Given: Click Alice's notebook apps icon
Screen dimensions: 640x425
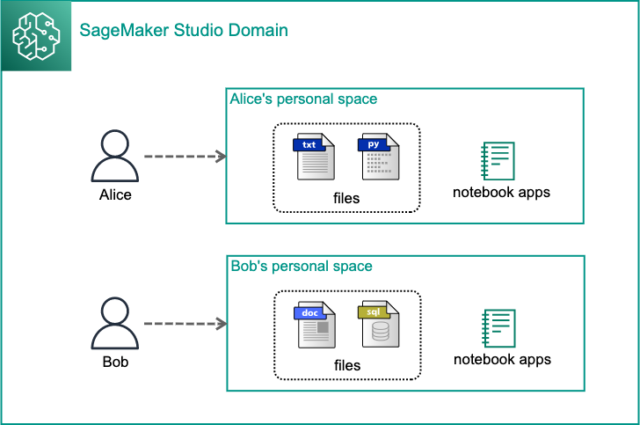Looking at the screenshot, I should [x=498, y=161].
